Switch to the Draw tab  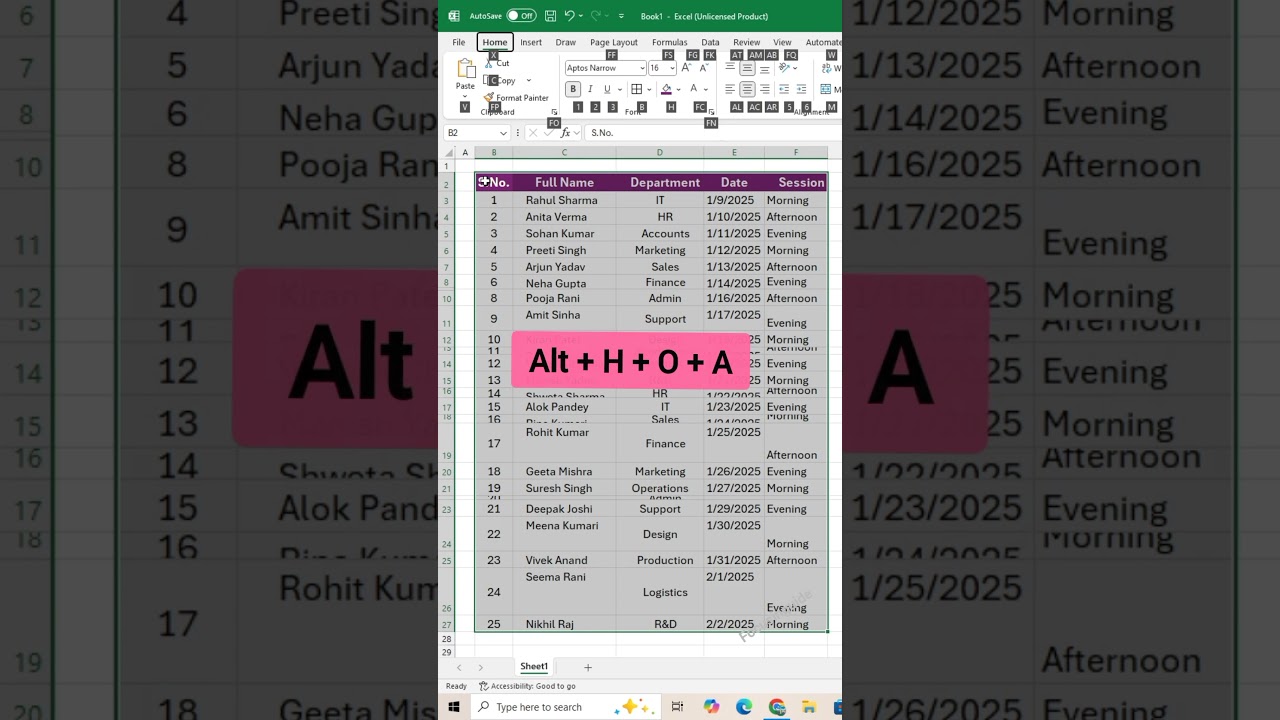(566, 42)
